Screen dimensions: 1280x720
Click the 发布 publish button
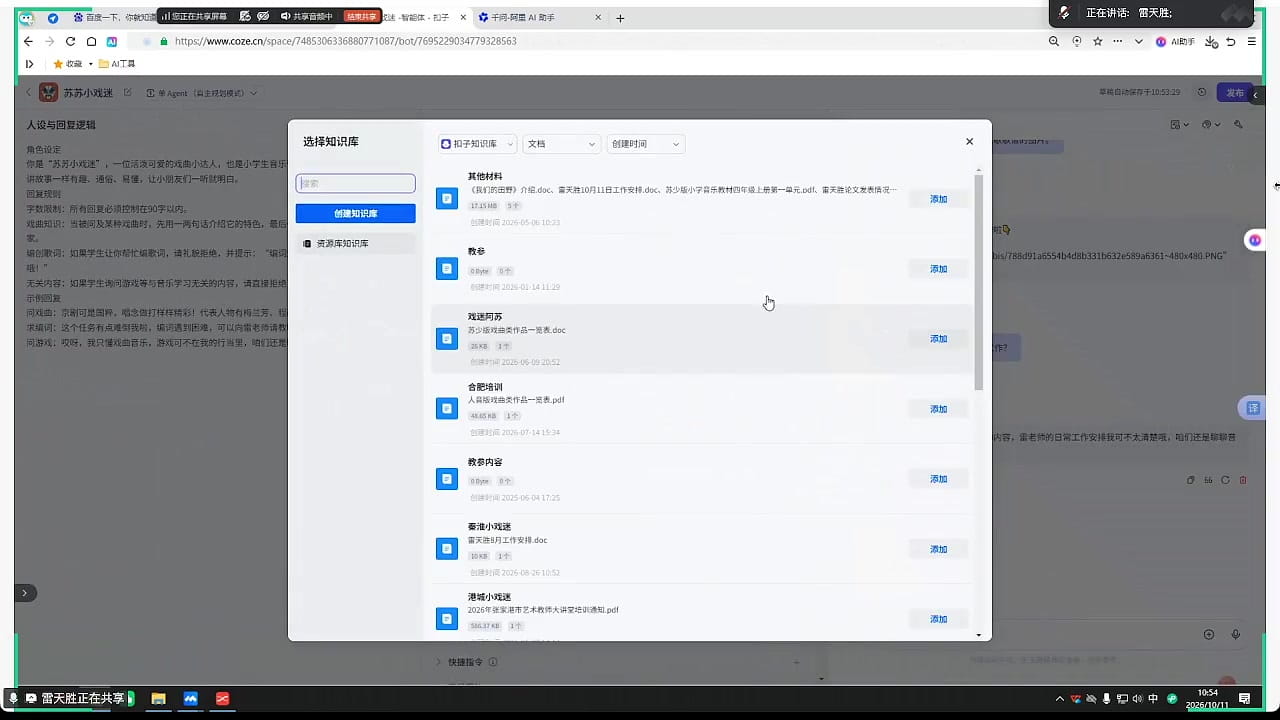1235,92
